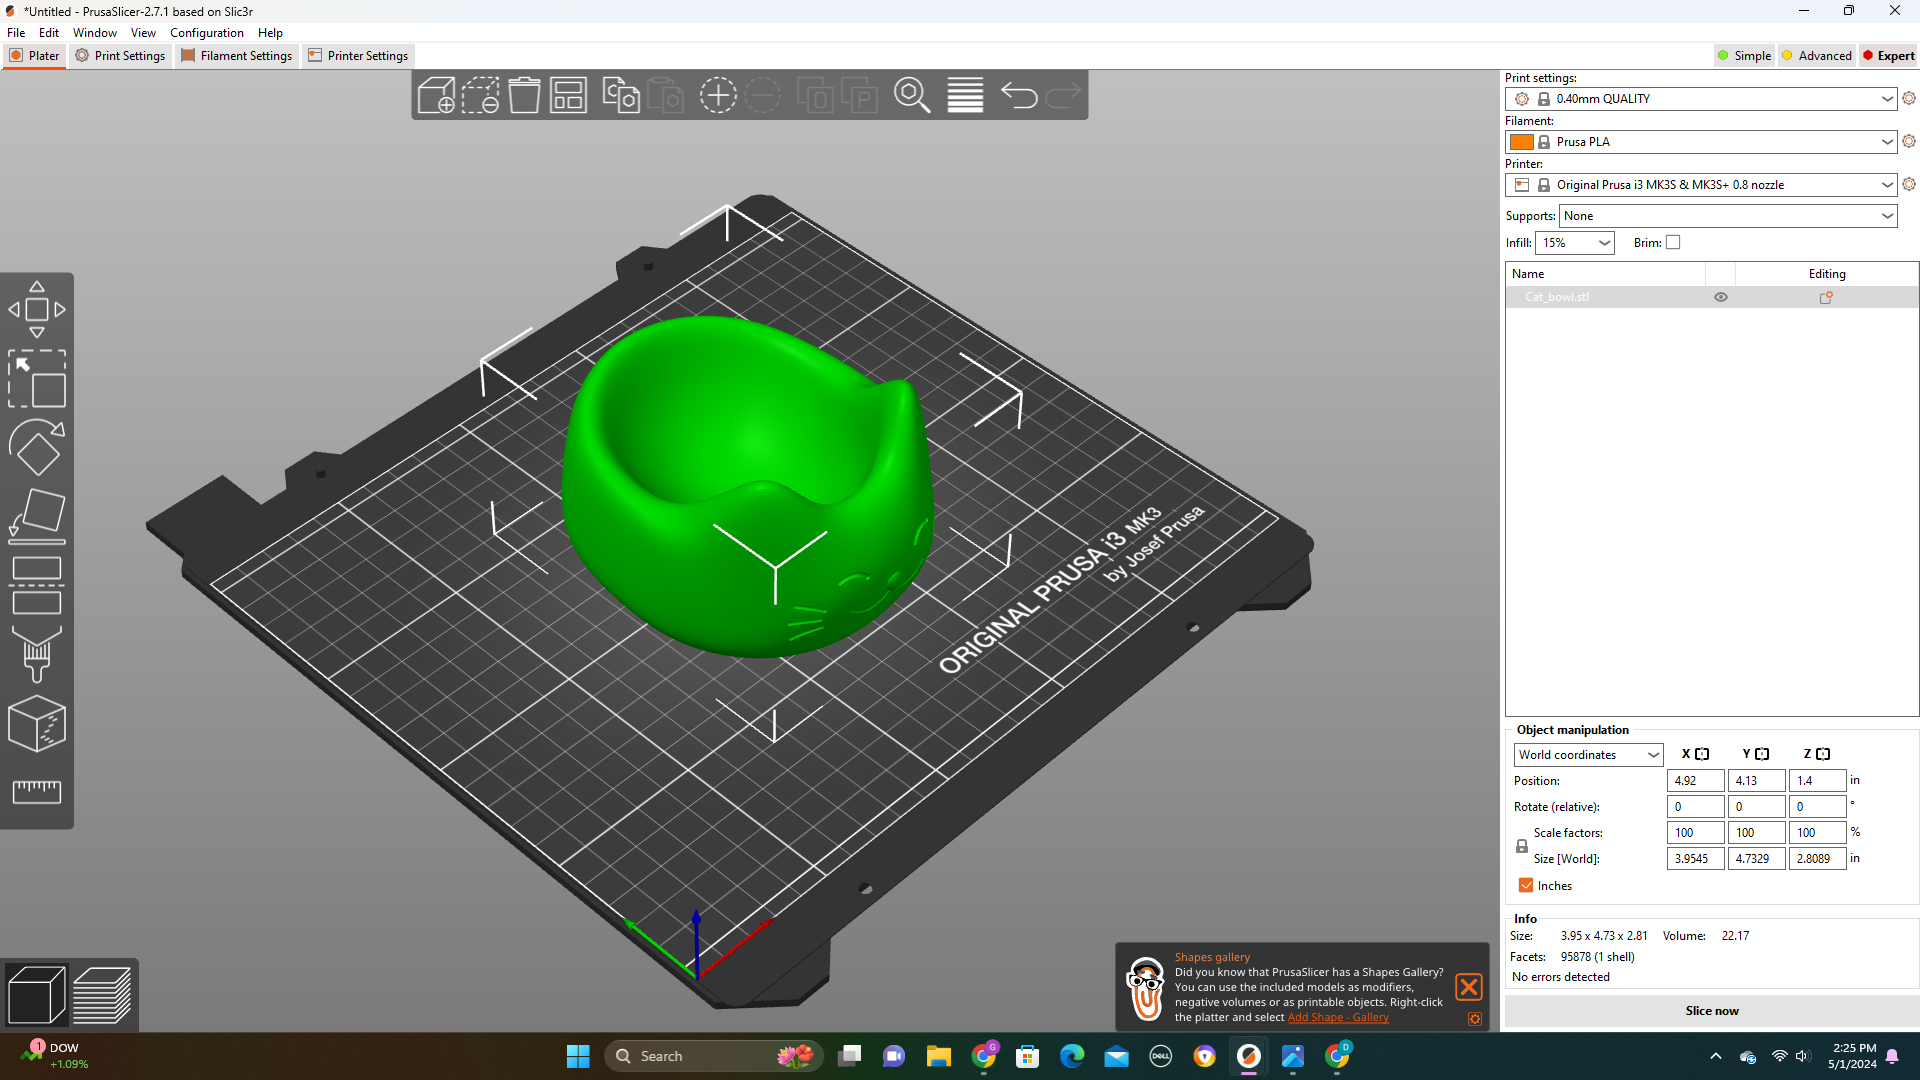
Task: Open the File menu
Action: tap(16, 33)
